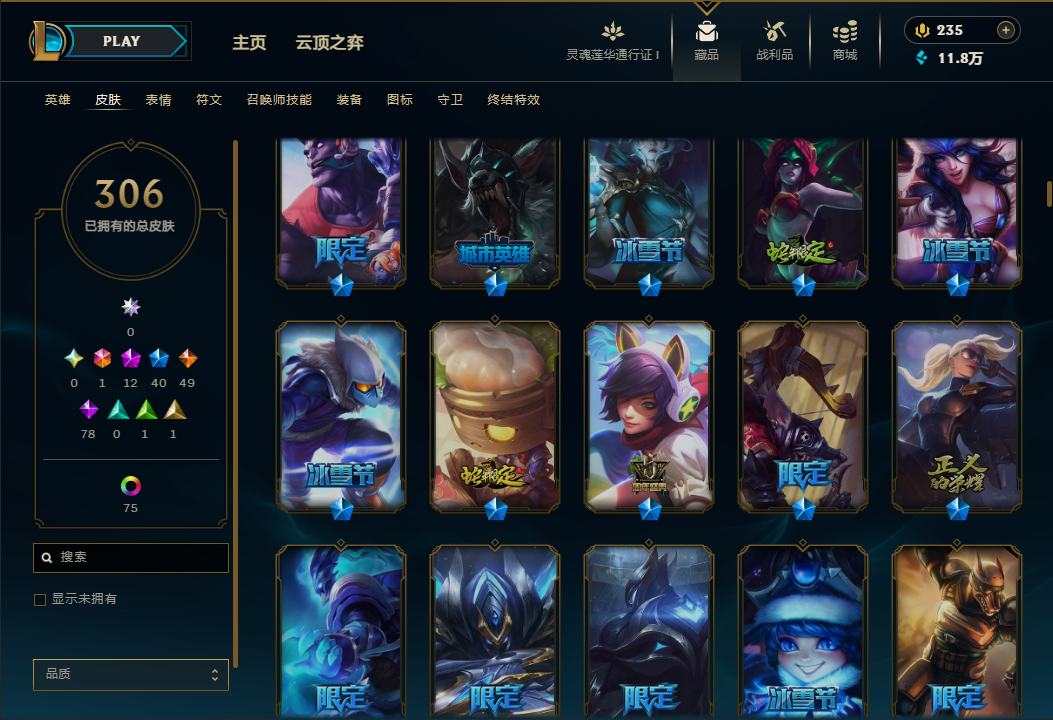Switch to the 符文 tab

(209, 100)
